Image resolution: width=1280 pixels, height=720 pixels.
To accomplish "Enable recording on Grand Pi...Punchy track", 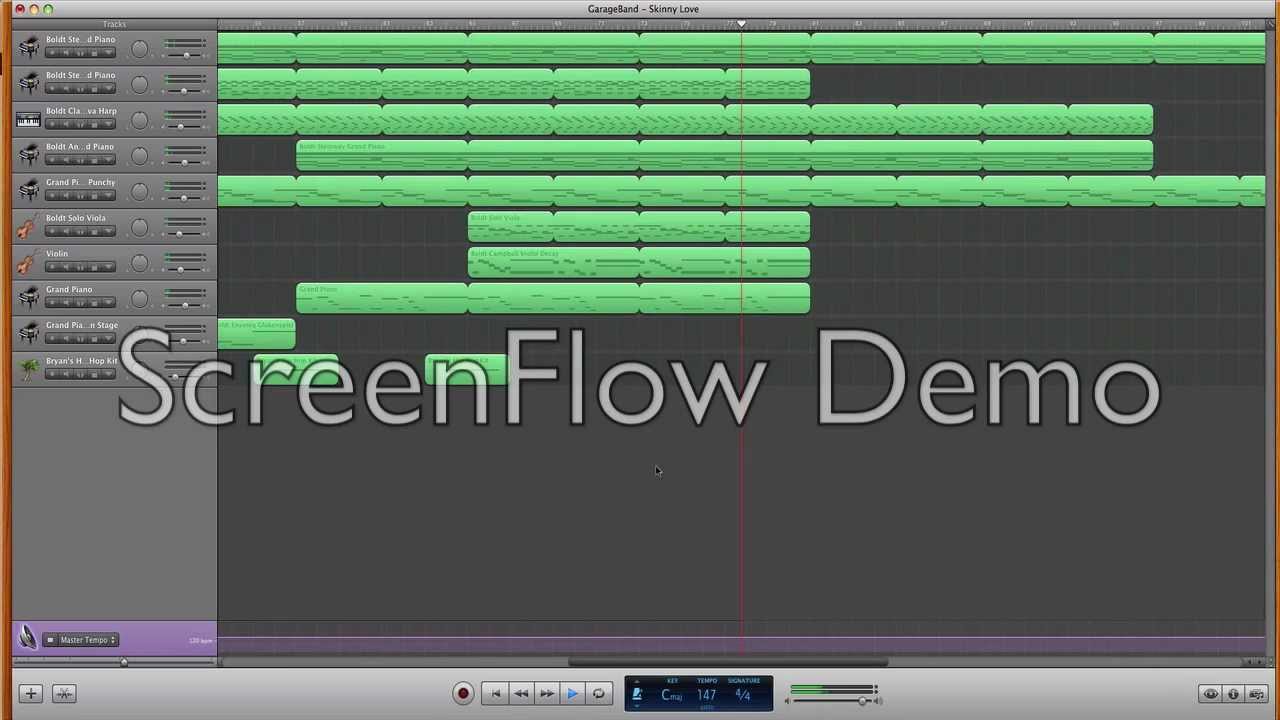I will click(x=52, y=195).
